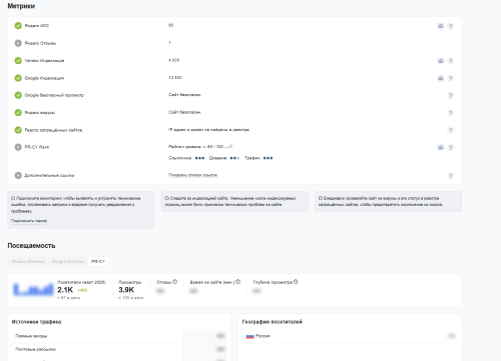501x361 pixels.
Task: Click green check icon for Google Индексация
Action: coord(18,78)
